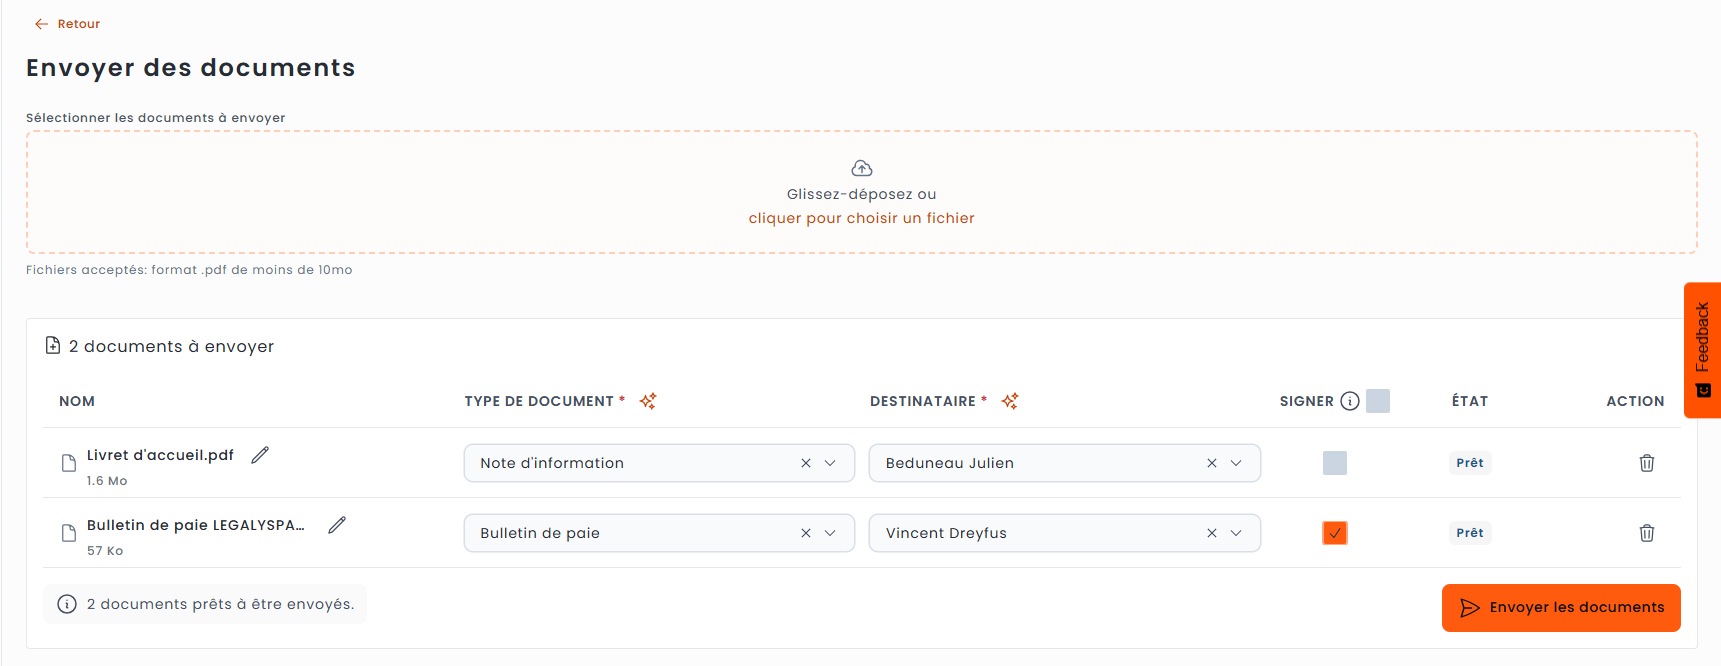Open the Signer info icon
The image size is (1721, 666).
1350,401
